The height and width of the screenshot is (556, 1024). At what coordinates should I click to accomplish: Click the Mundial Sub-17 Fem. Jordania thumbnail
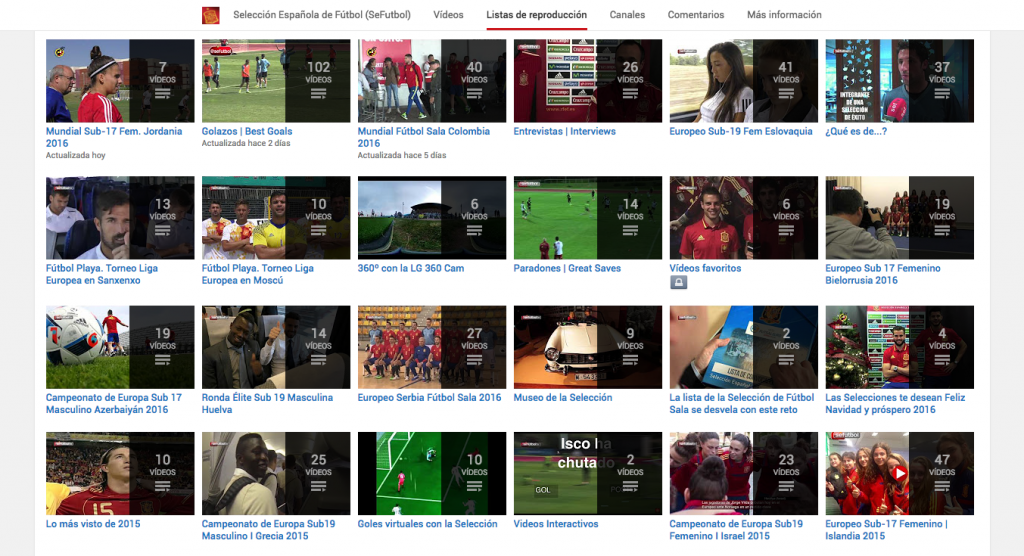pyautogui.click(x=120, y=80)
